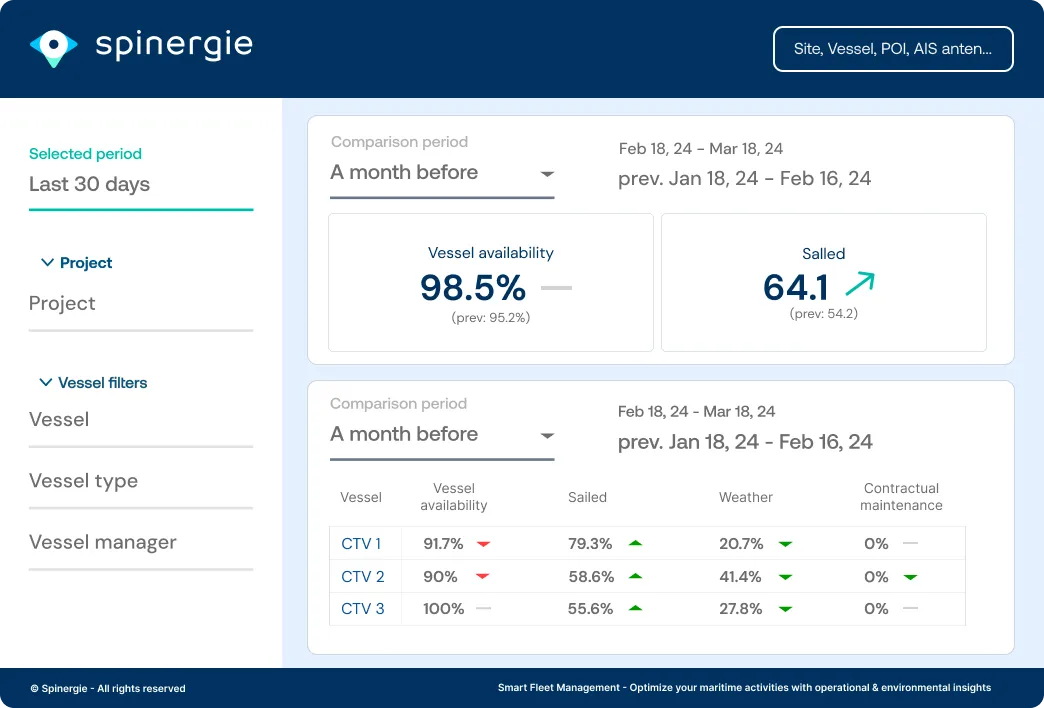Click the Project filter input field
This screenshot has height=708, width=1044.
click(140, 304)
